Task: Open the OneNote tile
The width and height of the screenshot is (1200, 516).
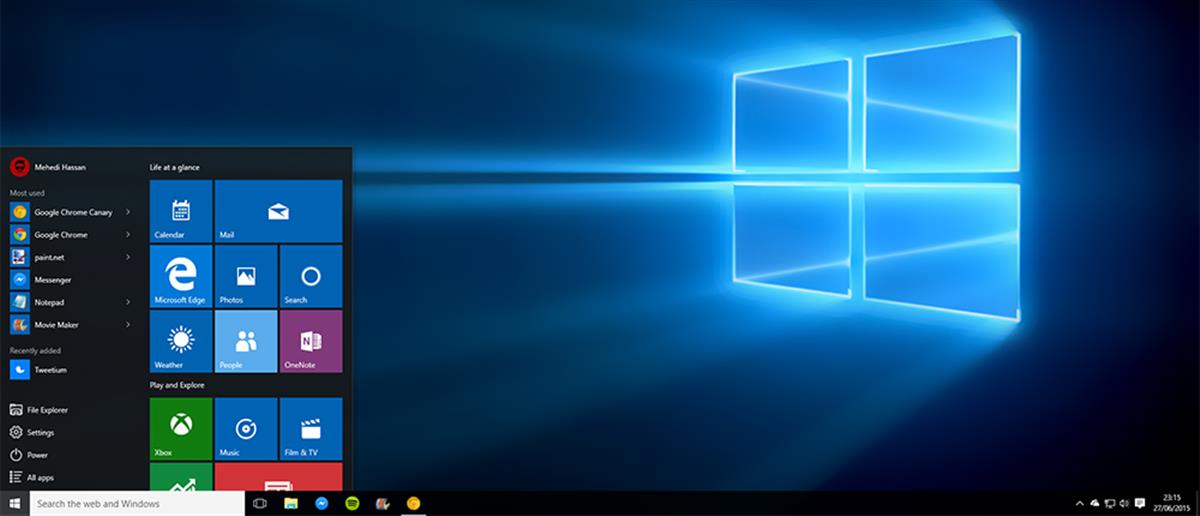Action: tap(310, 341)
